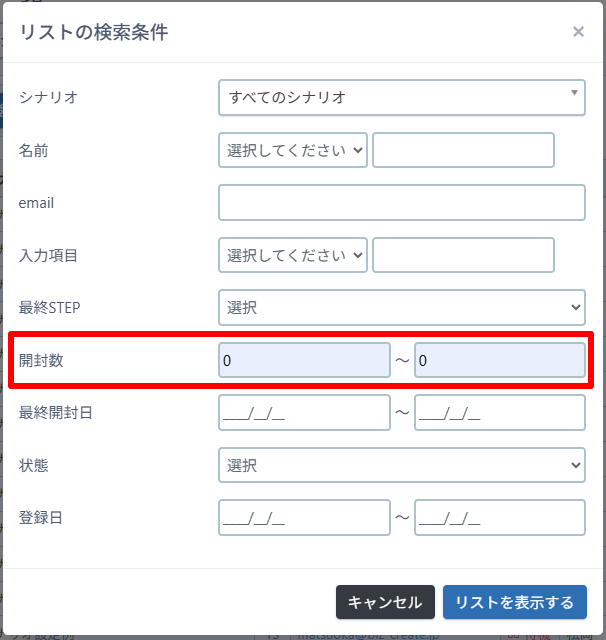Click the 開封数 label text
This screenshot has width=606, height=640.
(41, 360)
